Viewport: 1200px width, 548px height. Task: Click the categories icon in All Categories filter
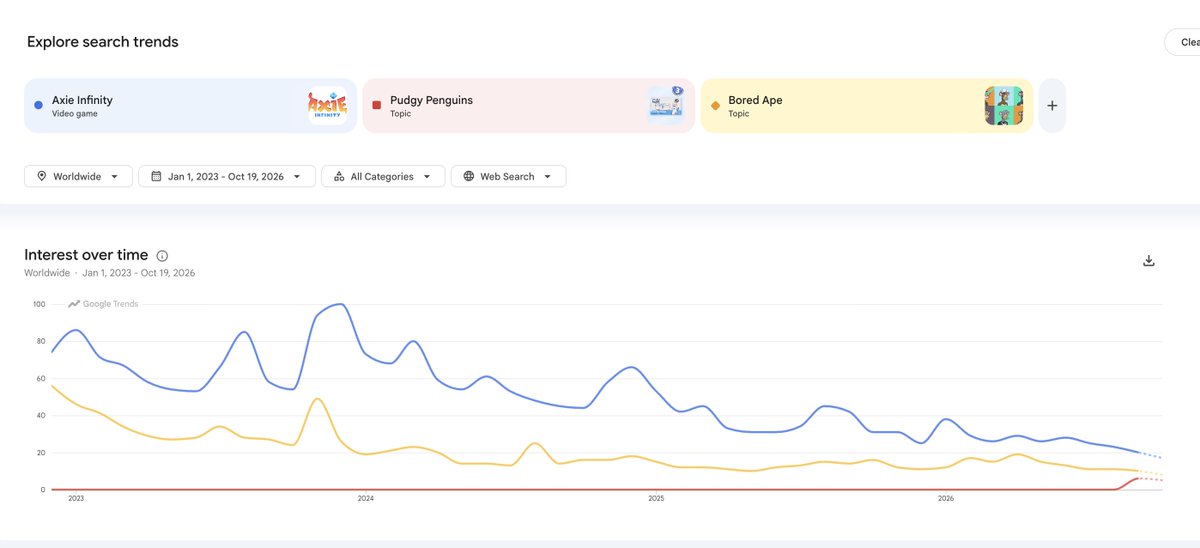pyautogui.click(x=339, y=176)
